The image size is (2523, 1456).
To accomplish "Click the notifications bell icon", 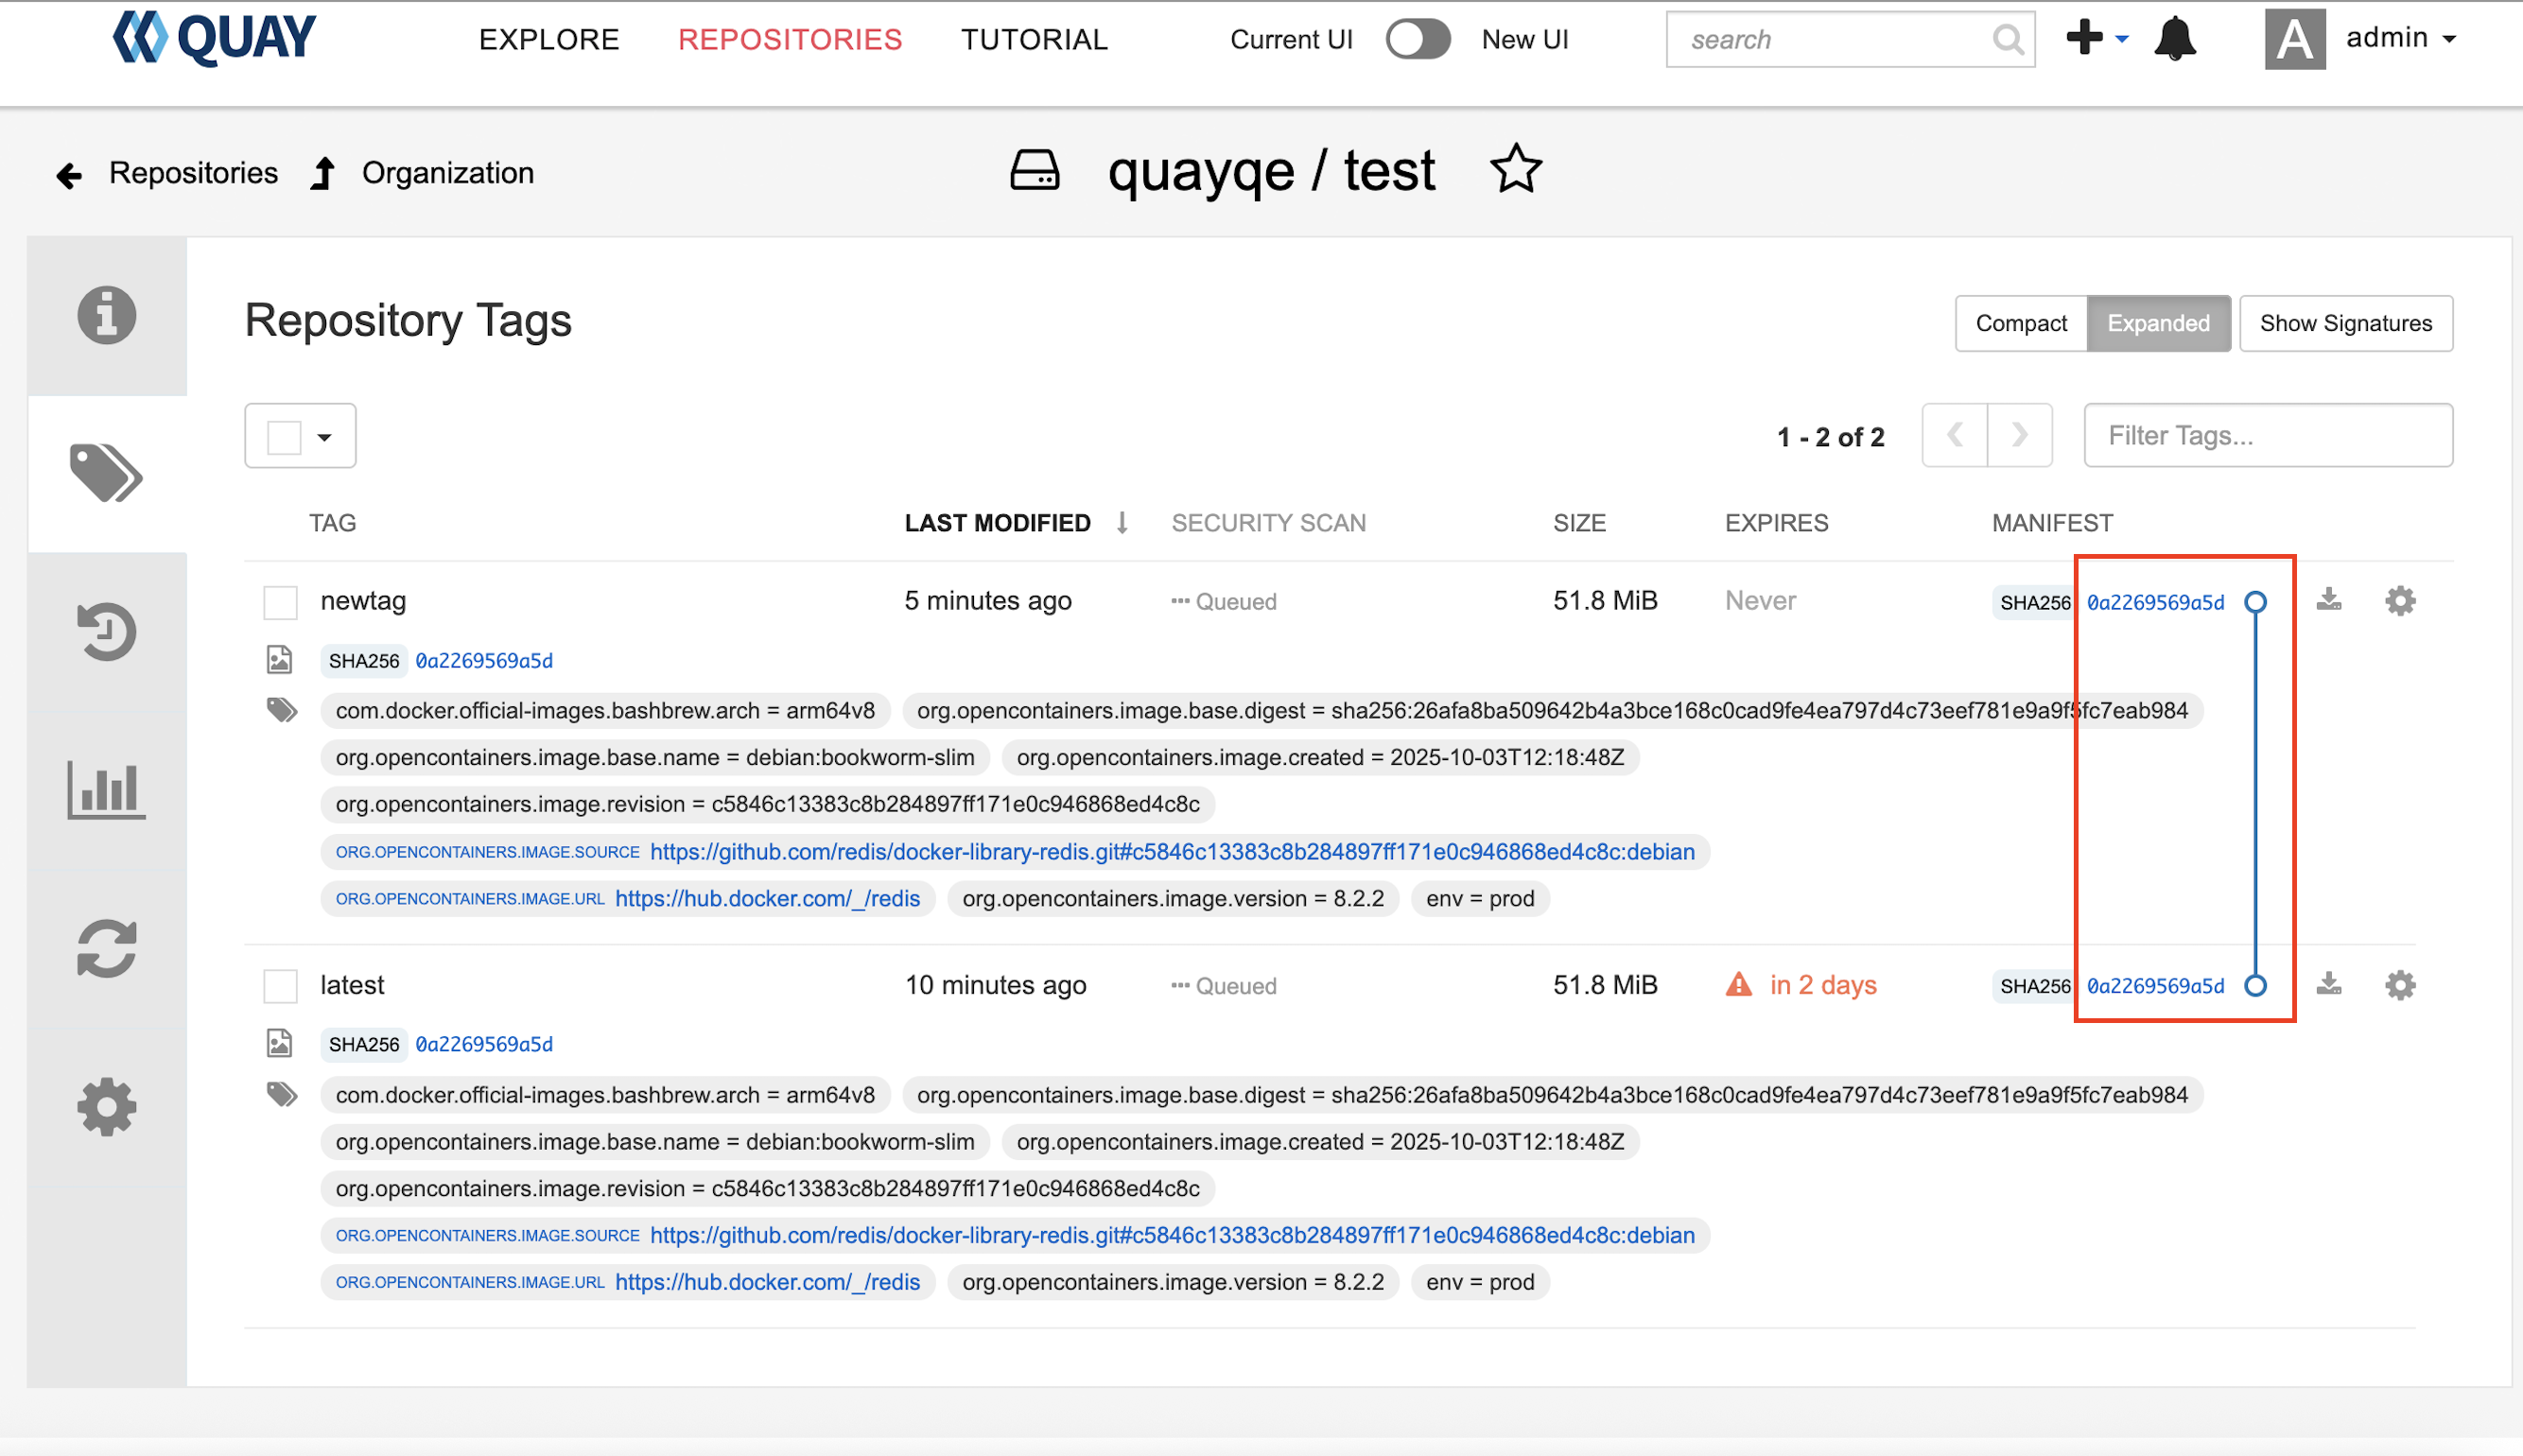I will coord(2174,40).
